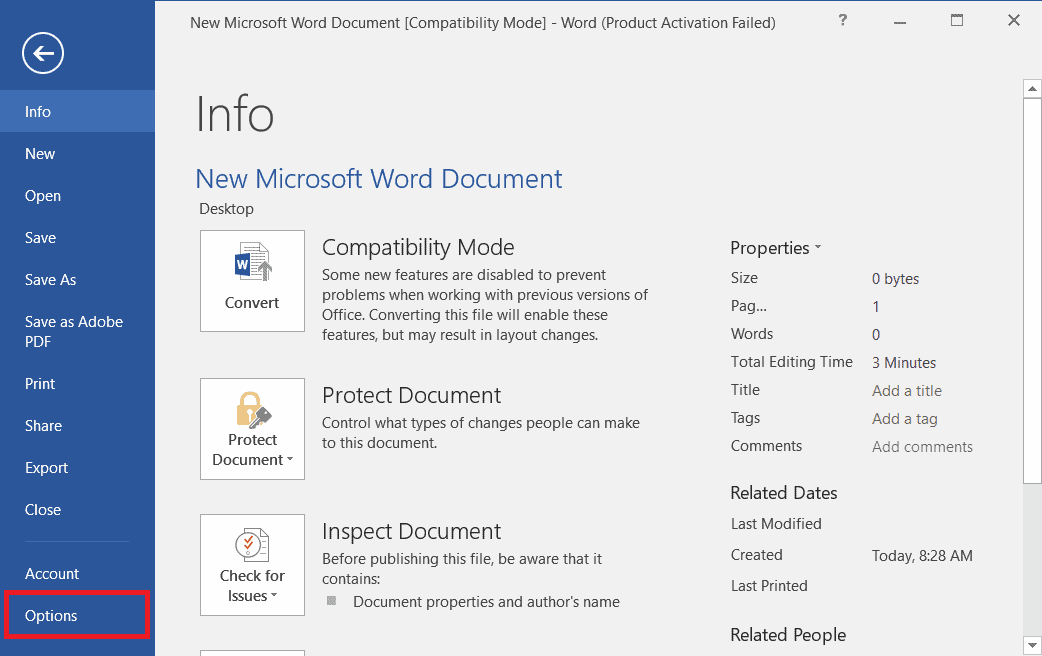
Task: Click the '3 Minutes' editing time value
Action: [904, 363]
